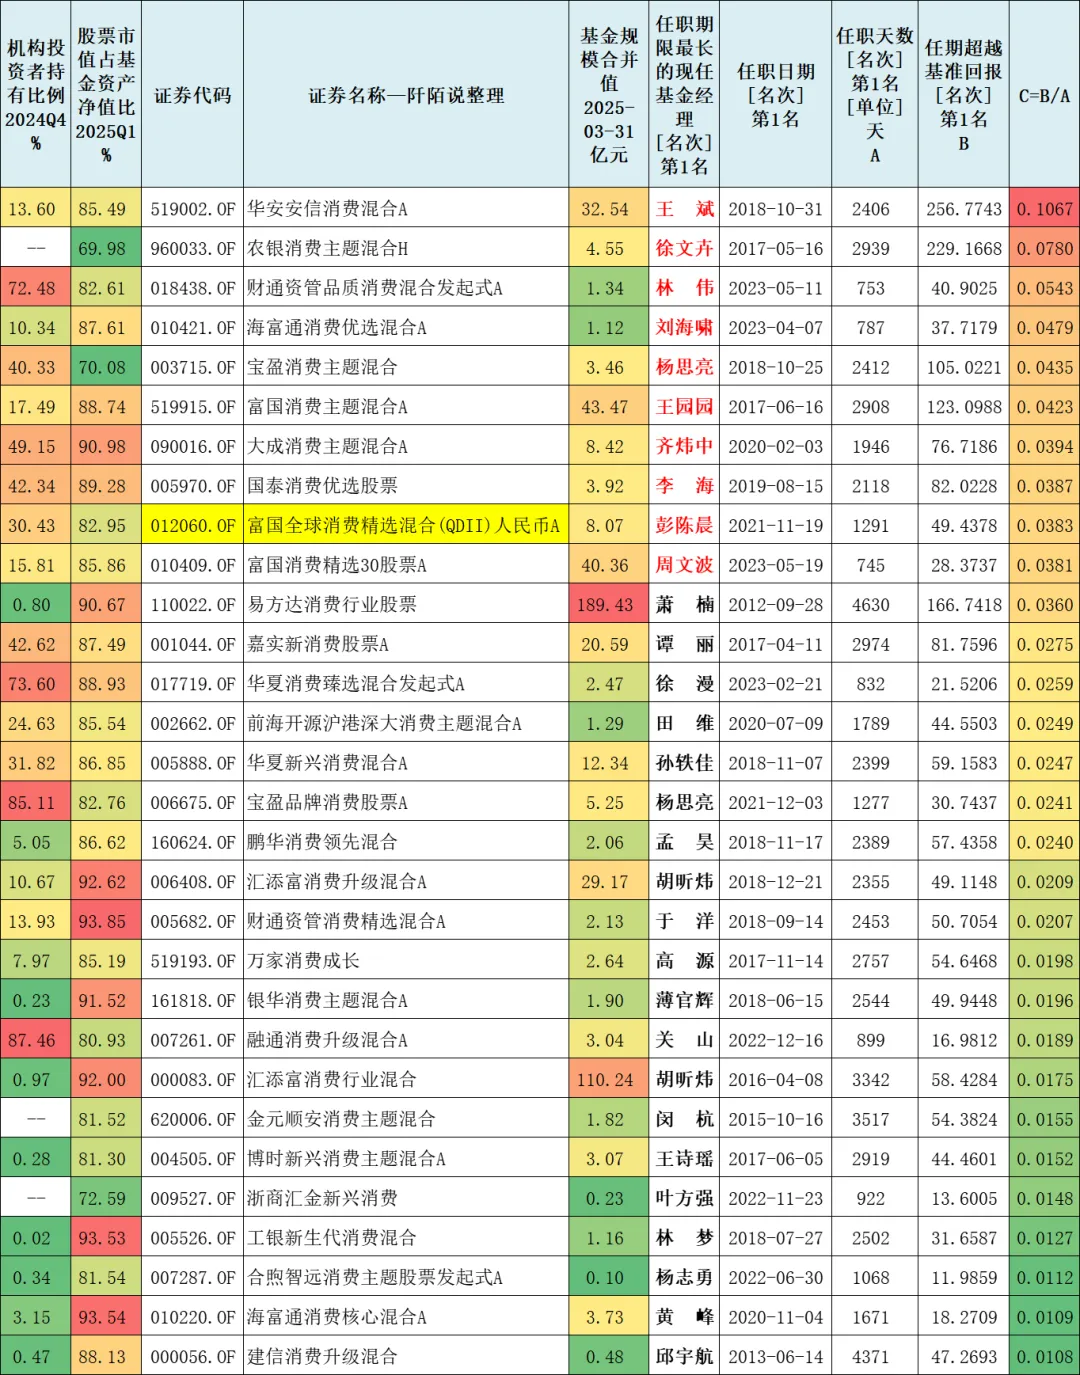The image size is (1080, 1375).
Task: Select fund 财通资管品质消费混合发起式A
Action: pyautogui.click(x=375, y=288)
